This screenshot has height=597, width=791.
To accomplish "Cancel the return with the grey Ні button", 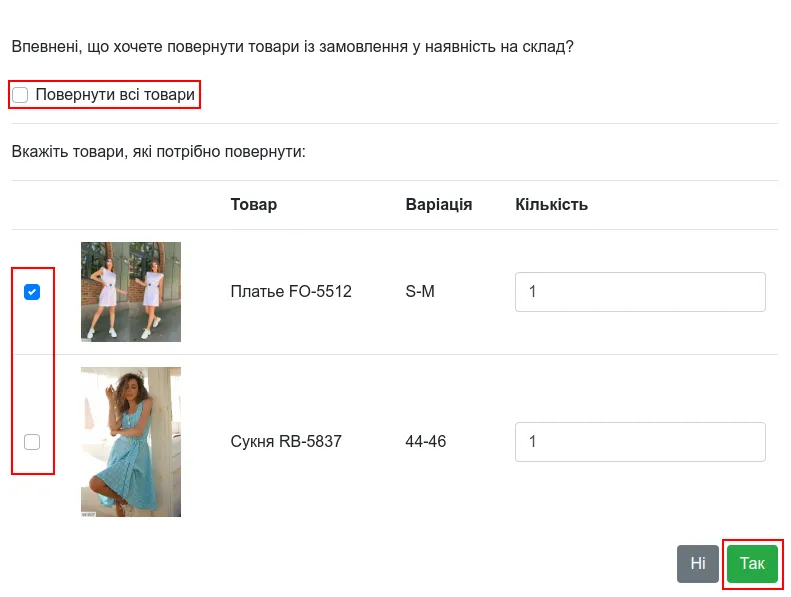I will (x=698, y=564).
